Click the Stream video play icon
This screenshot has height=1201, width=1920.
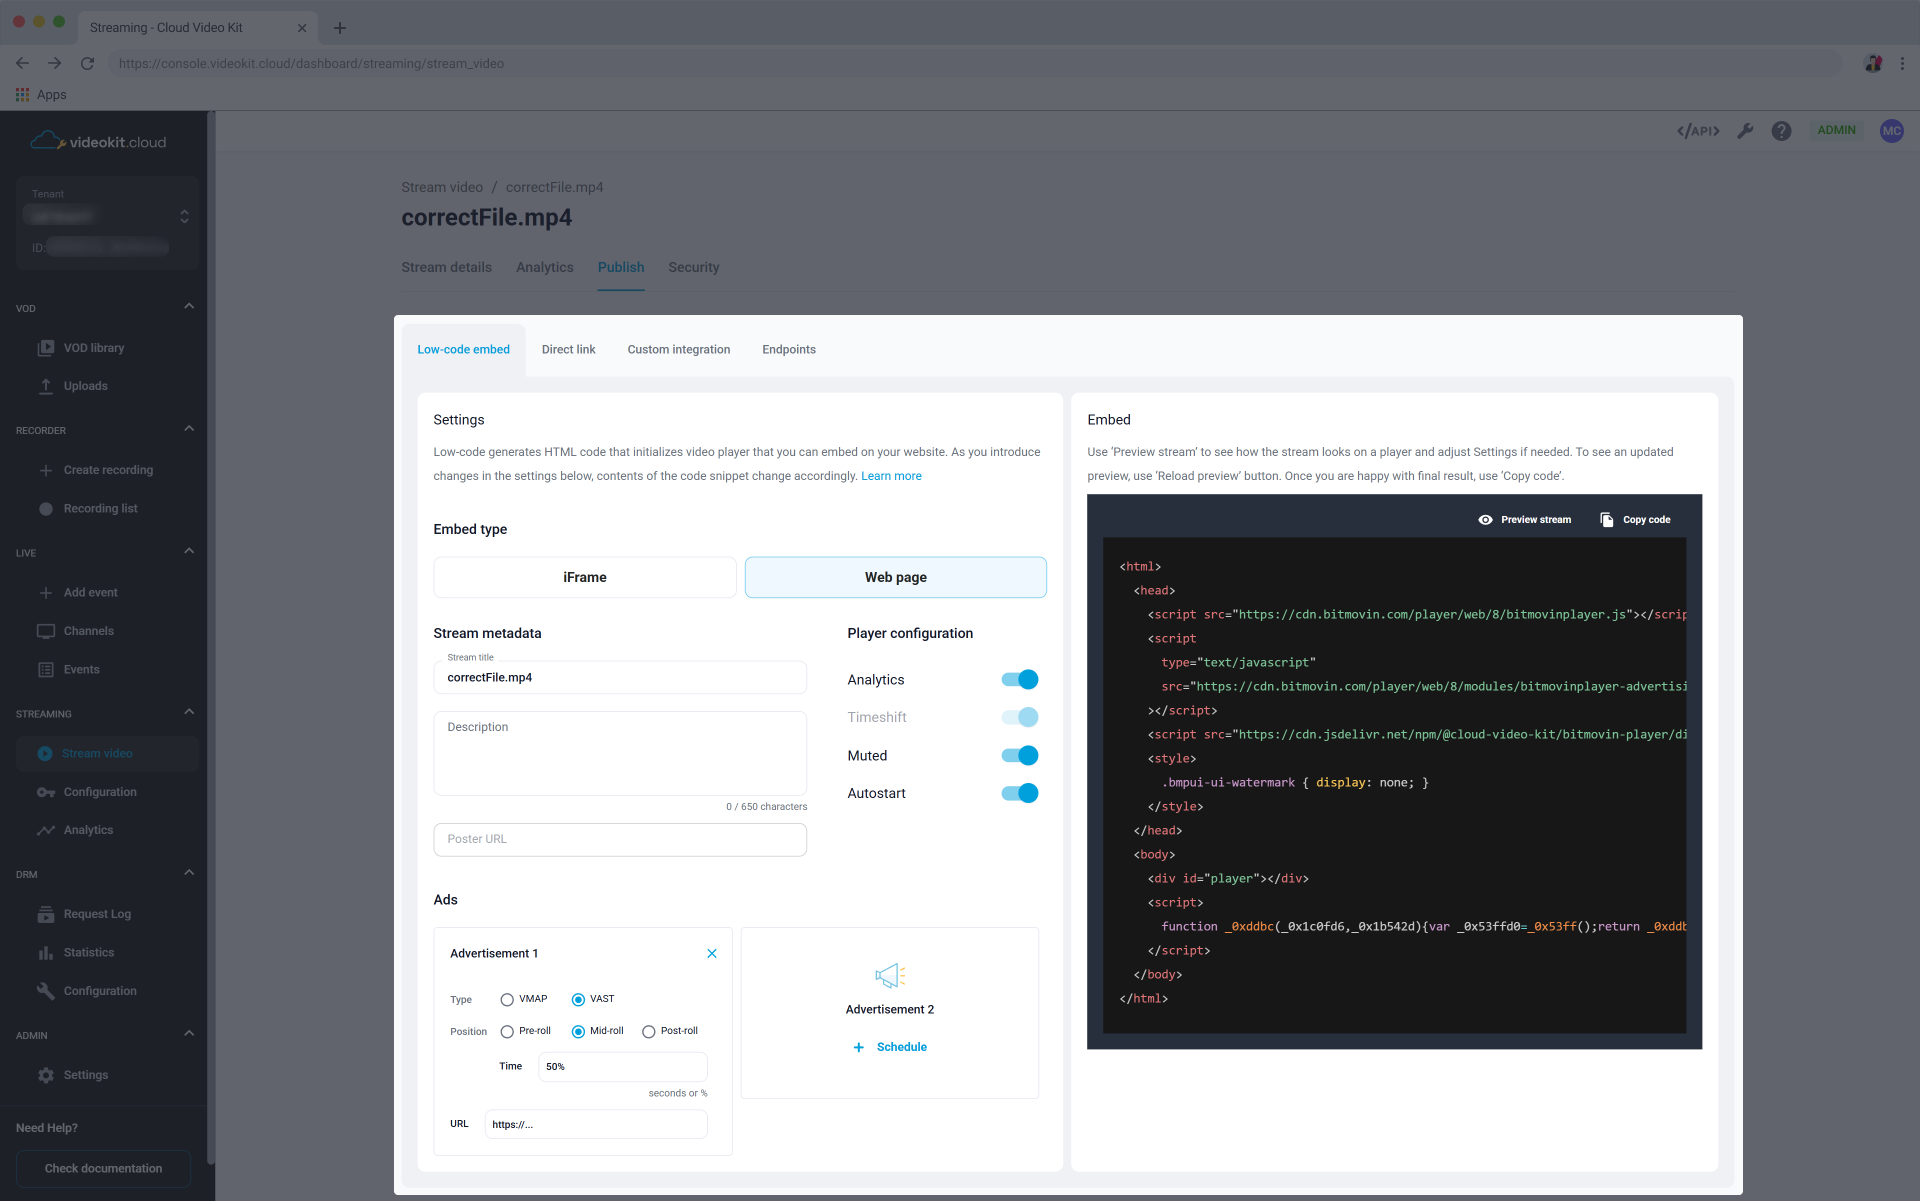(45, 754)
